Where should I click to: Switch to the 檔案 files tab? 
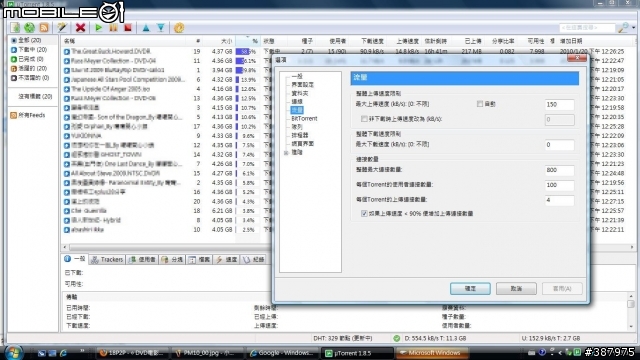200,260
